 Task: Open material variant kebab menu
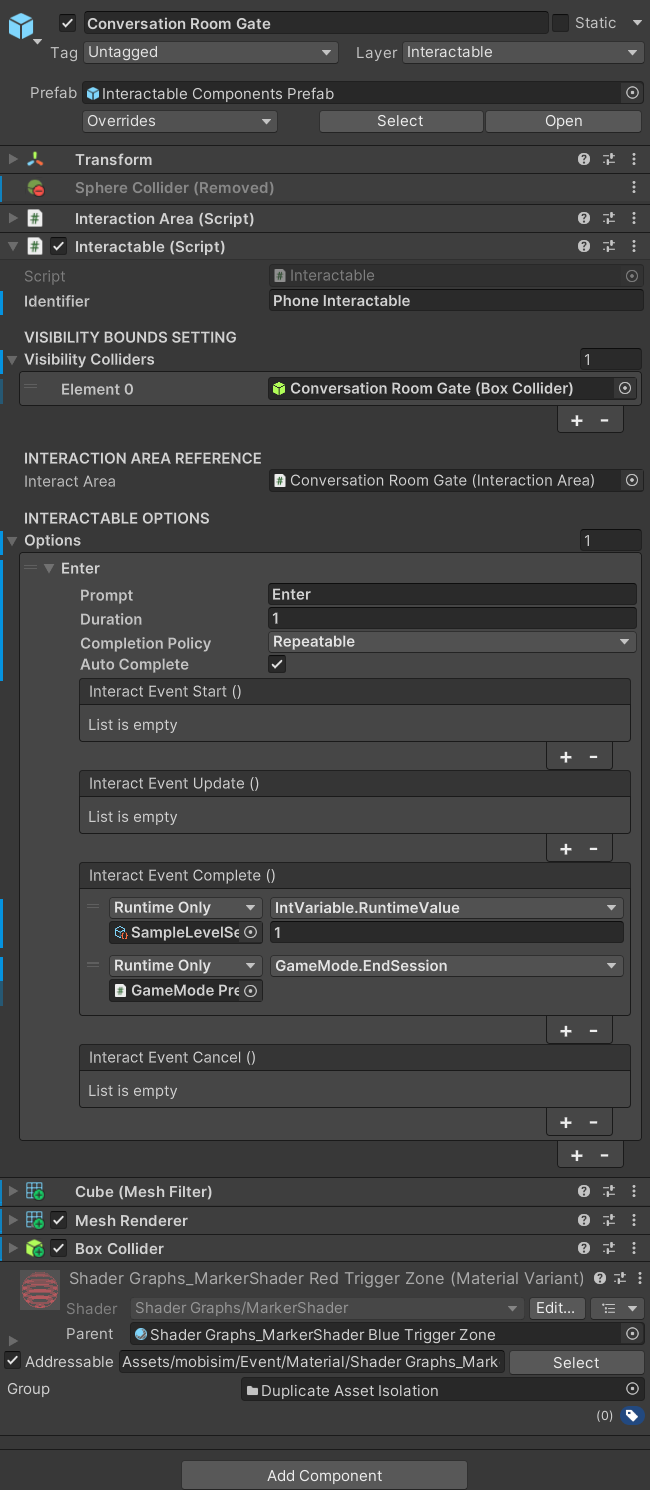tap(639, 1278)
